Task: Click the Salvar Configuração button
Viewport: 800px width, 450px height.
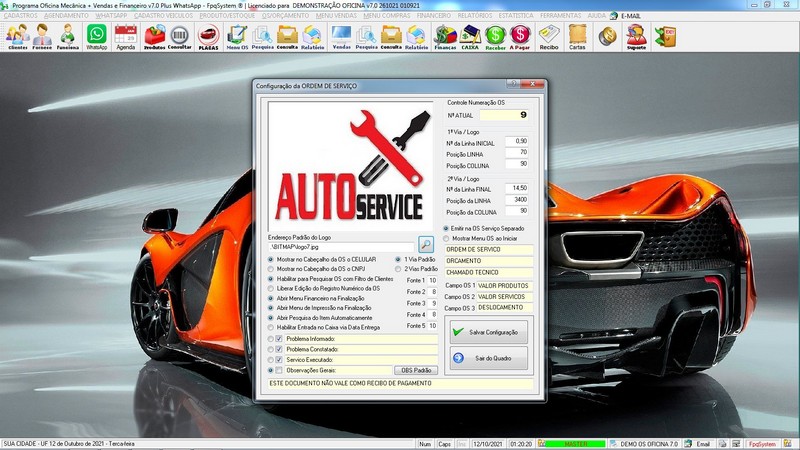Action: click(488, 331)
